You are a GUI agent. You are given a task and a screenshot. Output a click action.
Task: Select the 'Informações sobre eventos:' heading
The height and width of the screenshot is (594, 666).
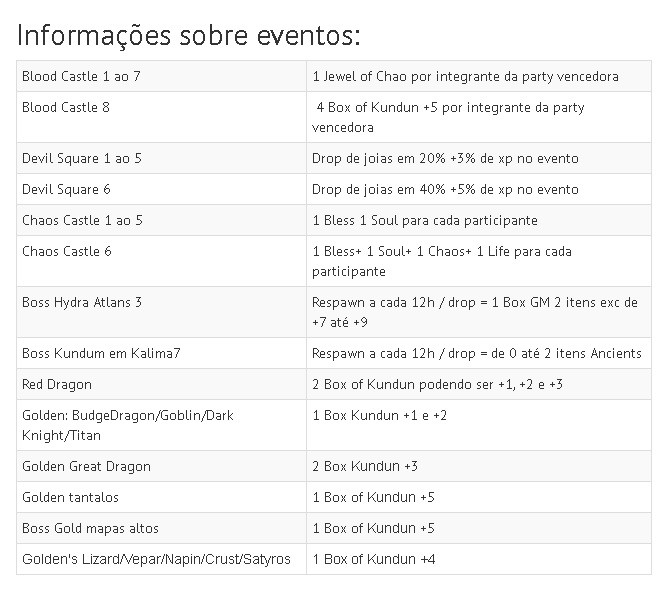(189, 36)
